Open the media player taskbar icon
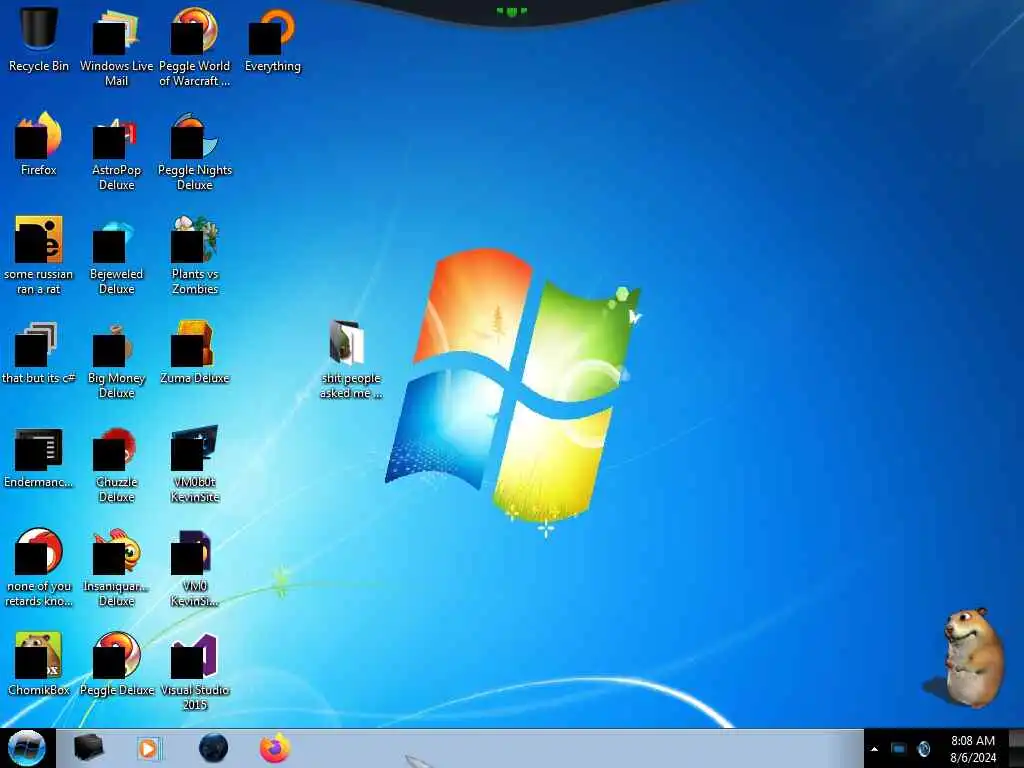The width and height of the screenshot is (1024, 768). tap(149, 748)
